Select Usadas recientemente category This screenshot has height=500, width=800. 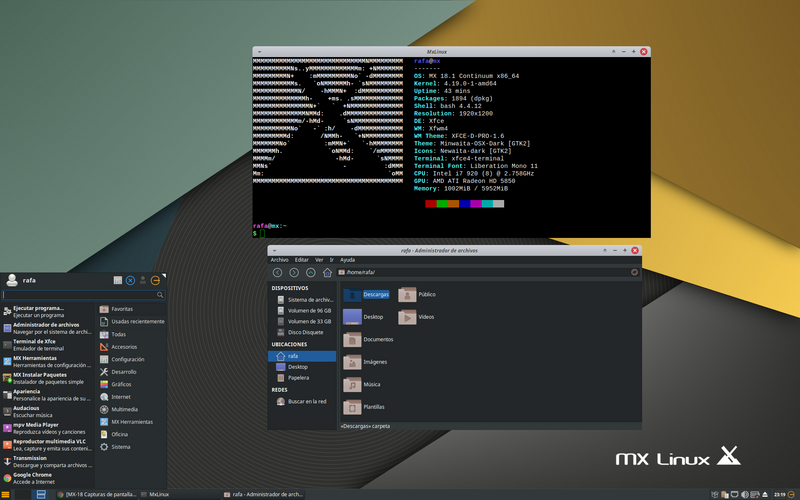pos(131,321)
